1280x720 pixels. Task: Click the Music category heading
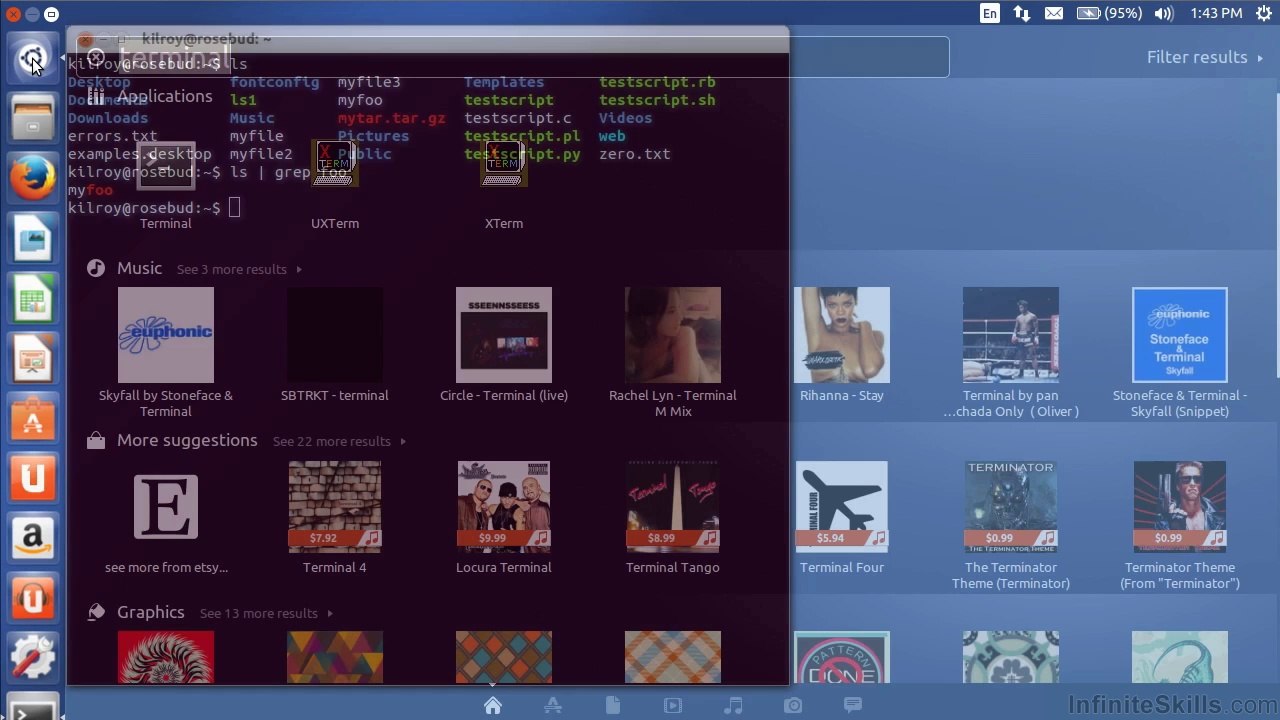(139, 268)
